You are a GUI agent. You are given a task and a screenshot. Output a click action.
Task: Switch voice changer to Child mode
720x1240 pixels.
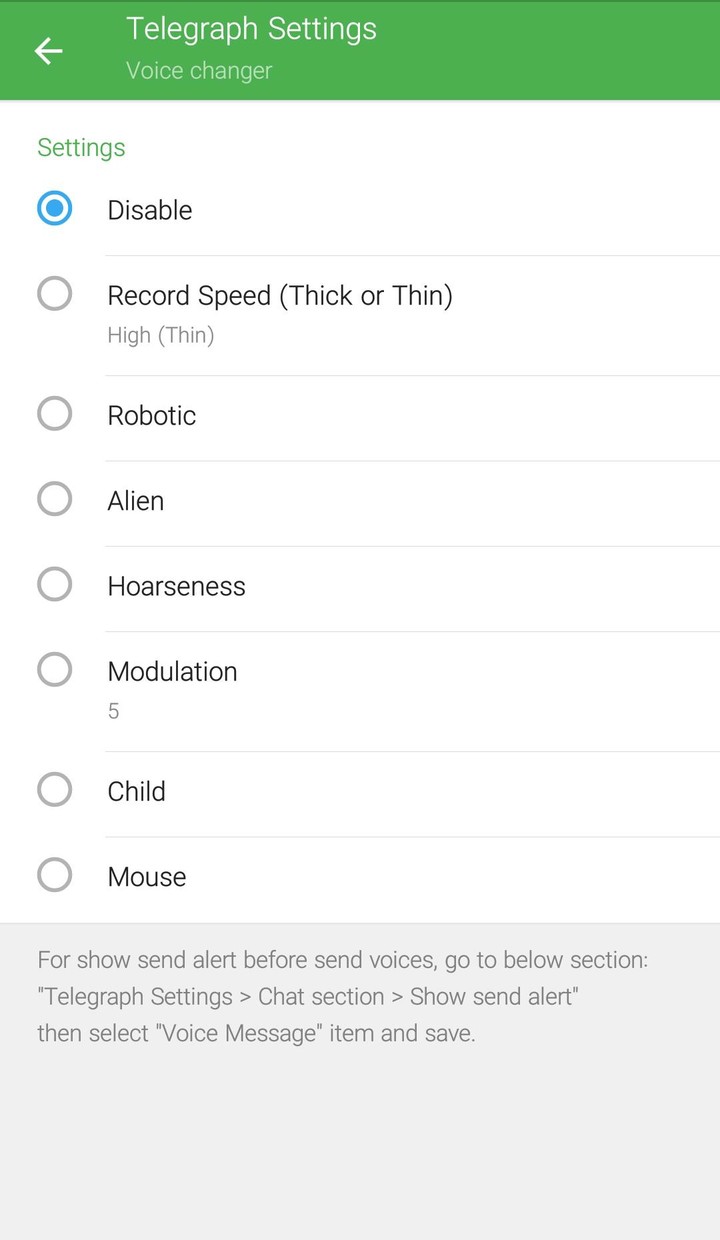coord(55,789)
